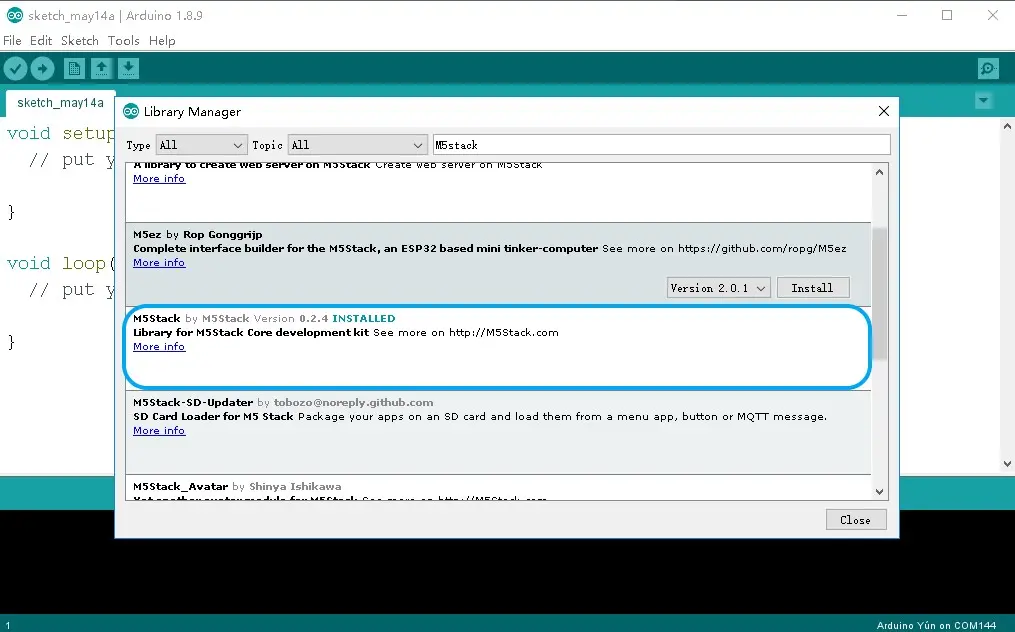Viewport: 1015px width, 632px height.
Task: Click the editor scrollbar up arrow
Action: [1007, 126]
